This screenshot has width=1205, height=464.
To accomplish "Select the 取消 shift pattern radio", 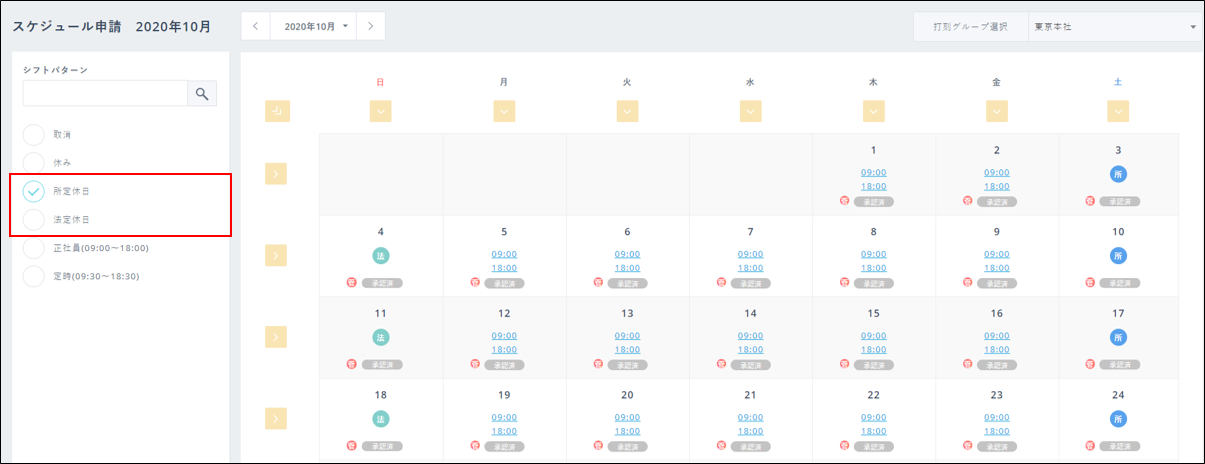I will coord(34,134).
